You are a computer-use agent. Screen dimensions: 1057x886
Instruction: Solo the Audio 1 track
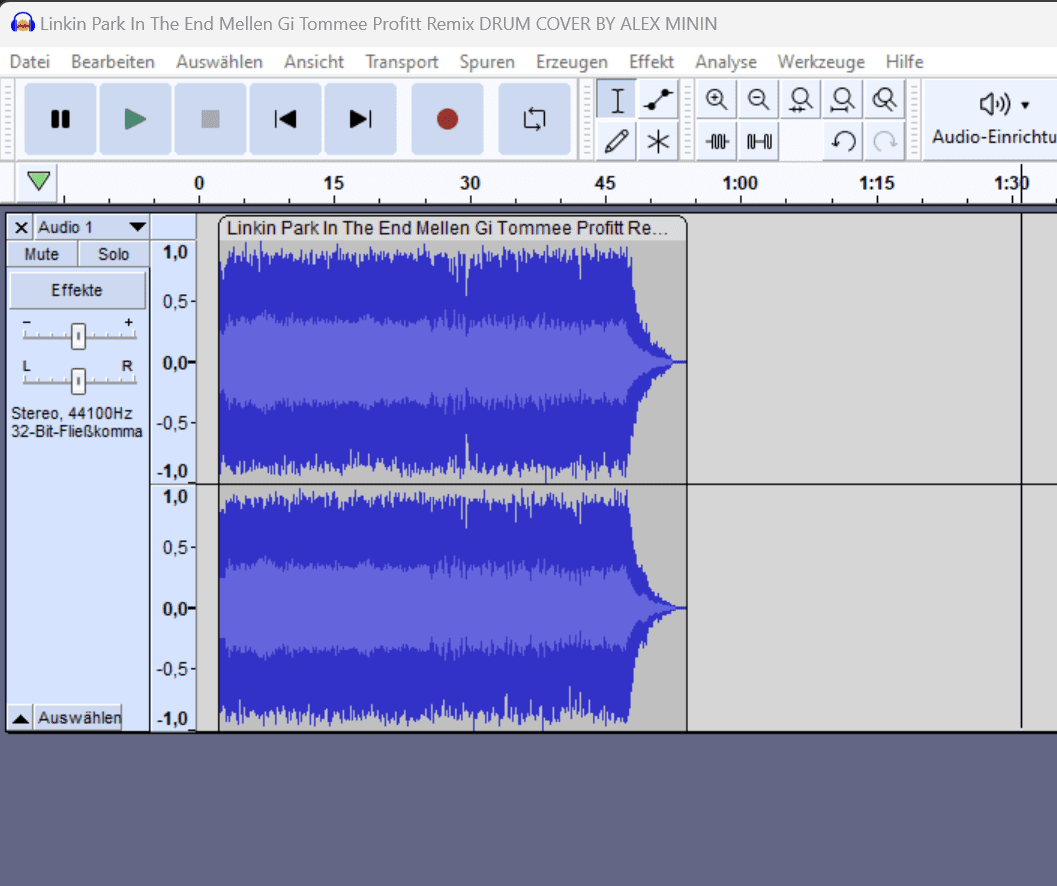(113, 254)
